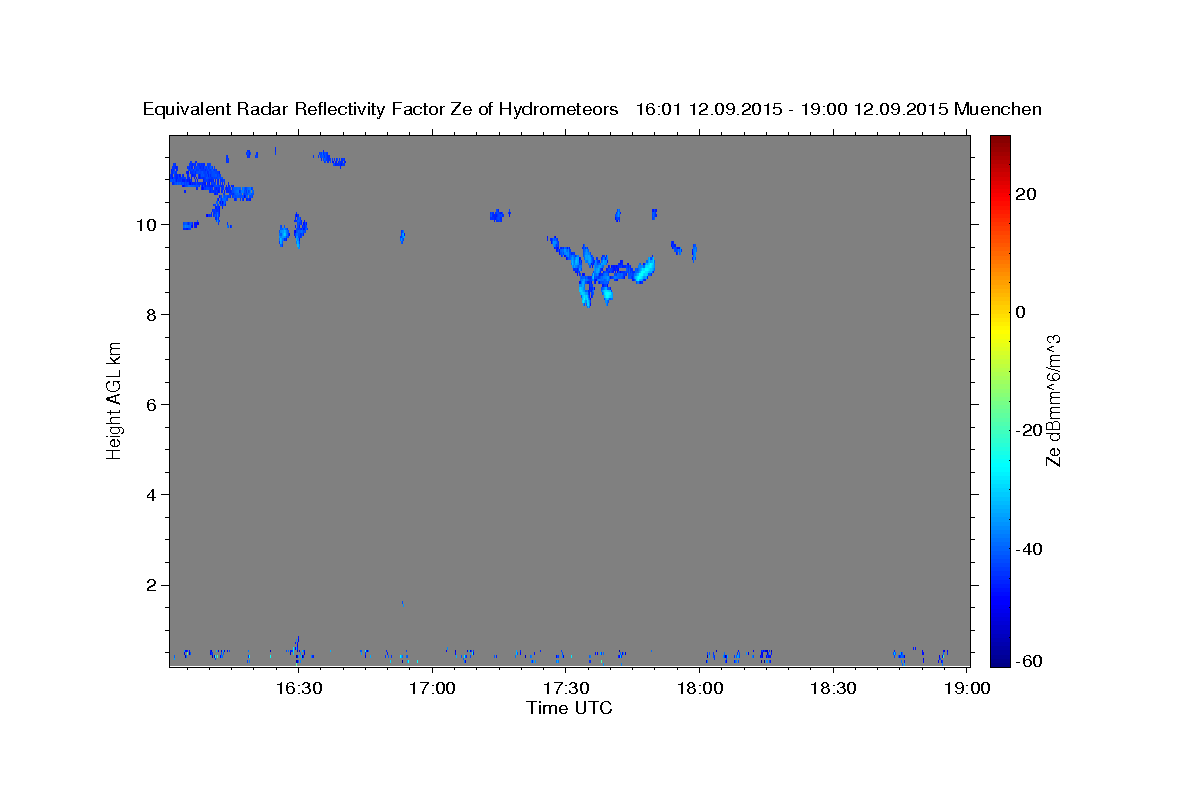This screenshot has height=800, width=1200.
Task: Click the '16:30' time tick label
Action: (298, 688)
